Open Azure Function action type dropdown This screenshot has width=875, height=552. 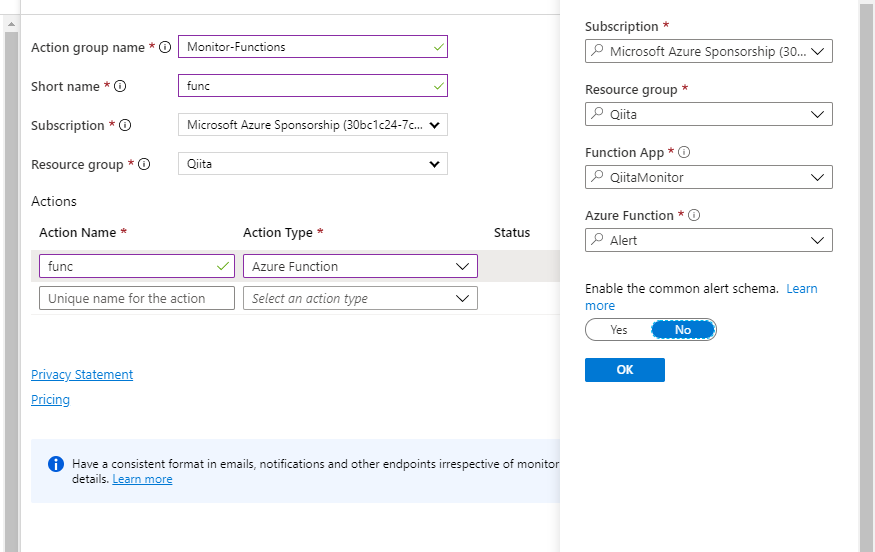[360, 266]
